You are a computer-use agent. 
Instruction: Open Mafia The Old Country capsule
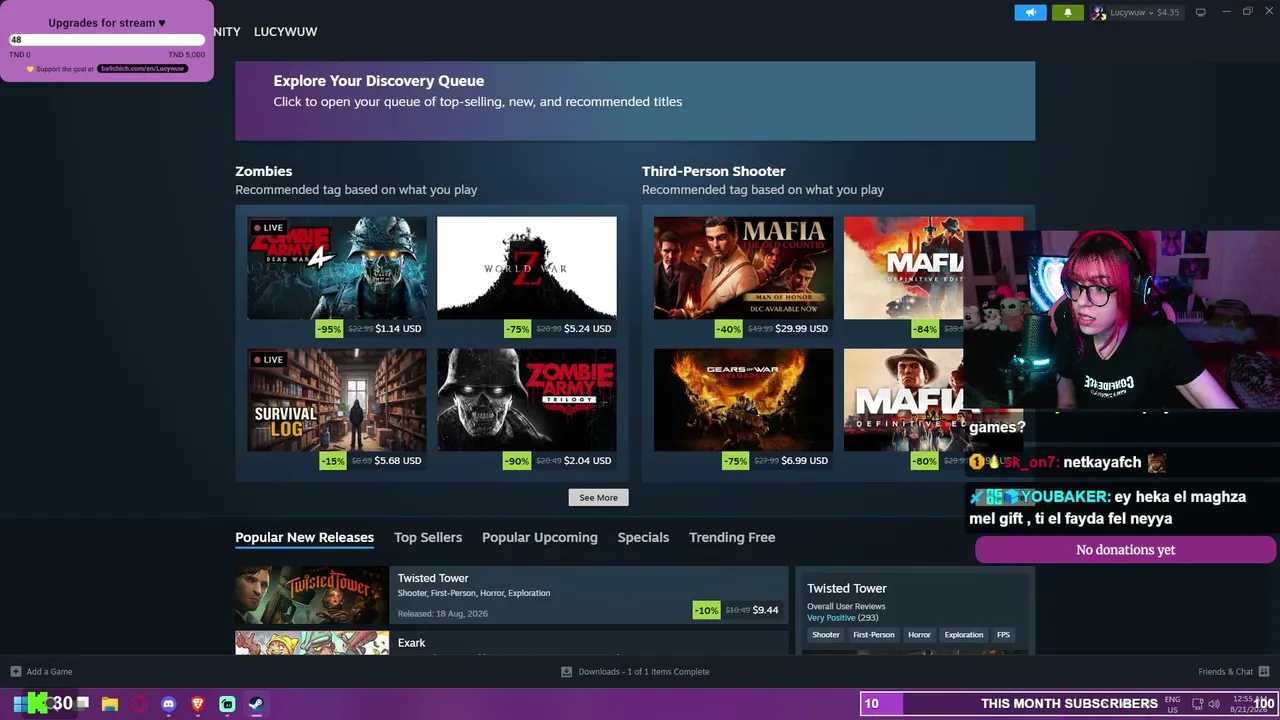click(743, 268)
